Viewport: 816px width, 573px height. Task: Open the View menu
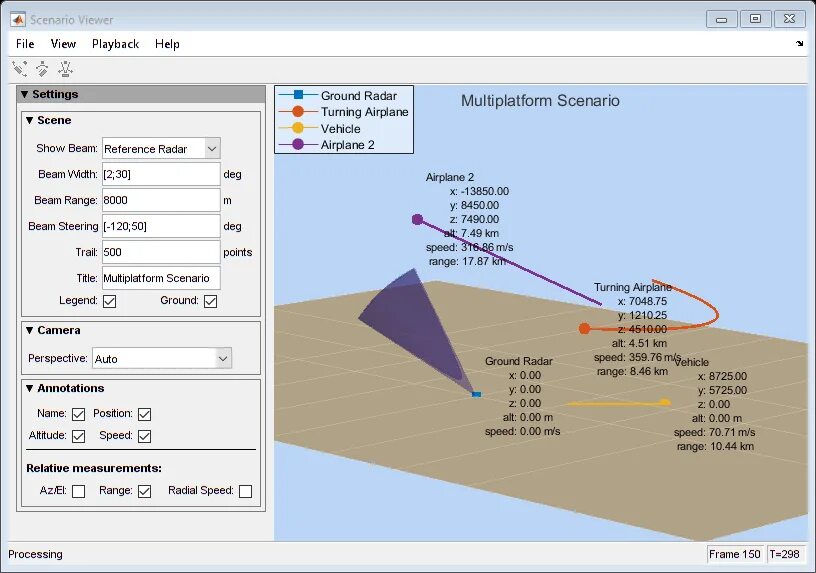pyautogui.click(x=63, y=44)
